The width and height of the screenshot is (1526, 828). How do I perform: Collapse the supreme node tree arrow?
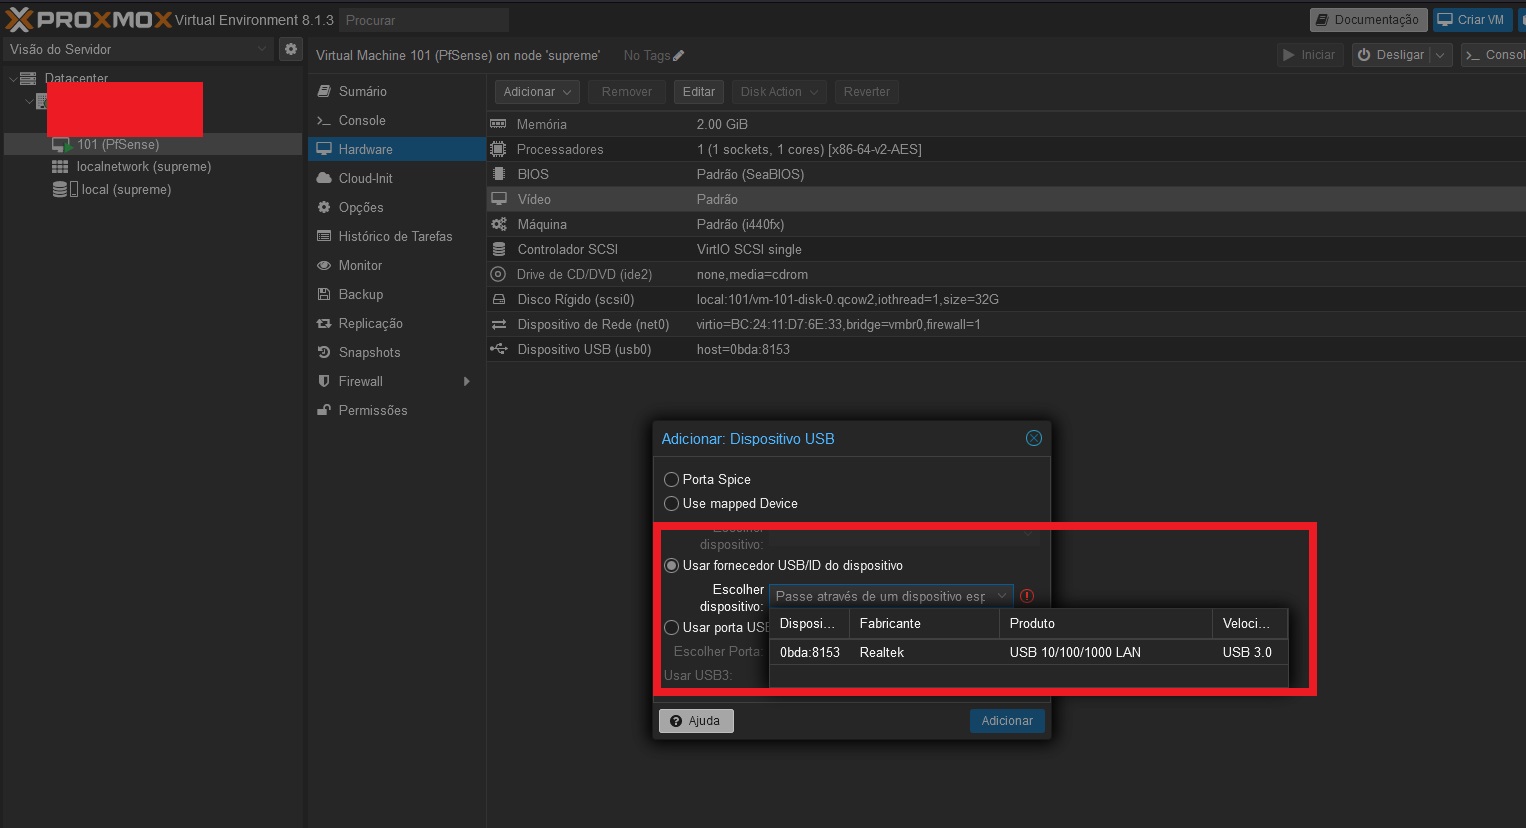point(29,101)
